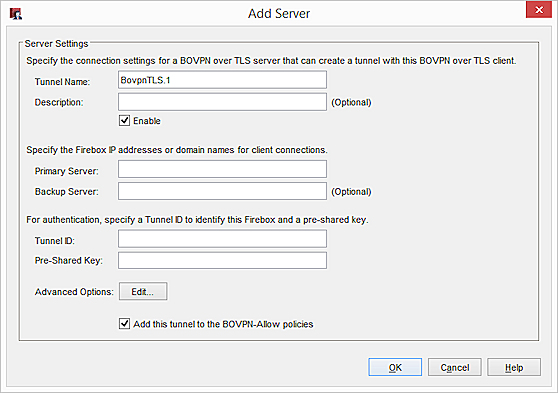Click the 'Specify the Firebox IP addresses' text
The width and height of the screenshot is (558, 393).
point(177,150)
